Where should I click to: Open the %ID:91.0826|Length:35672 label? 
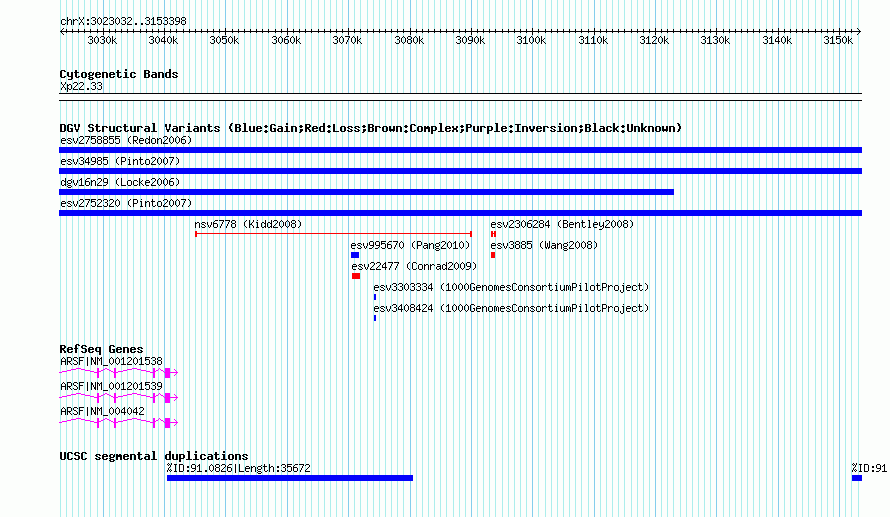(x=238, y=468)
